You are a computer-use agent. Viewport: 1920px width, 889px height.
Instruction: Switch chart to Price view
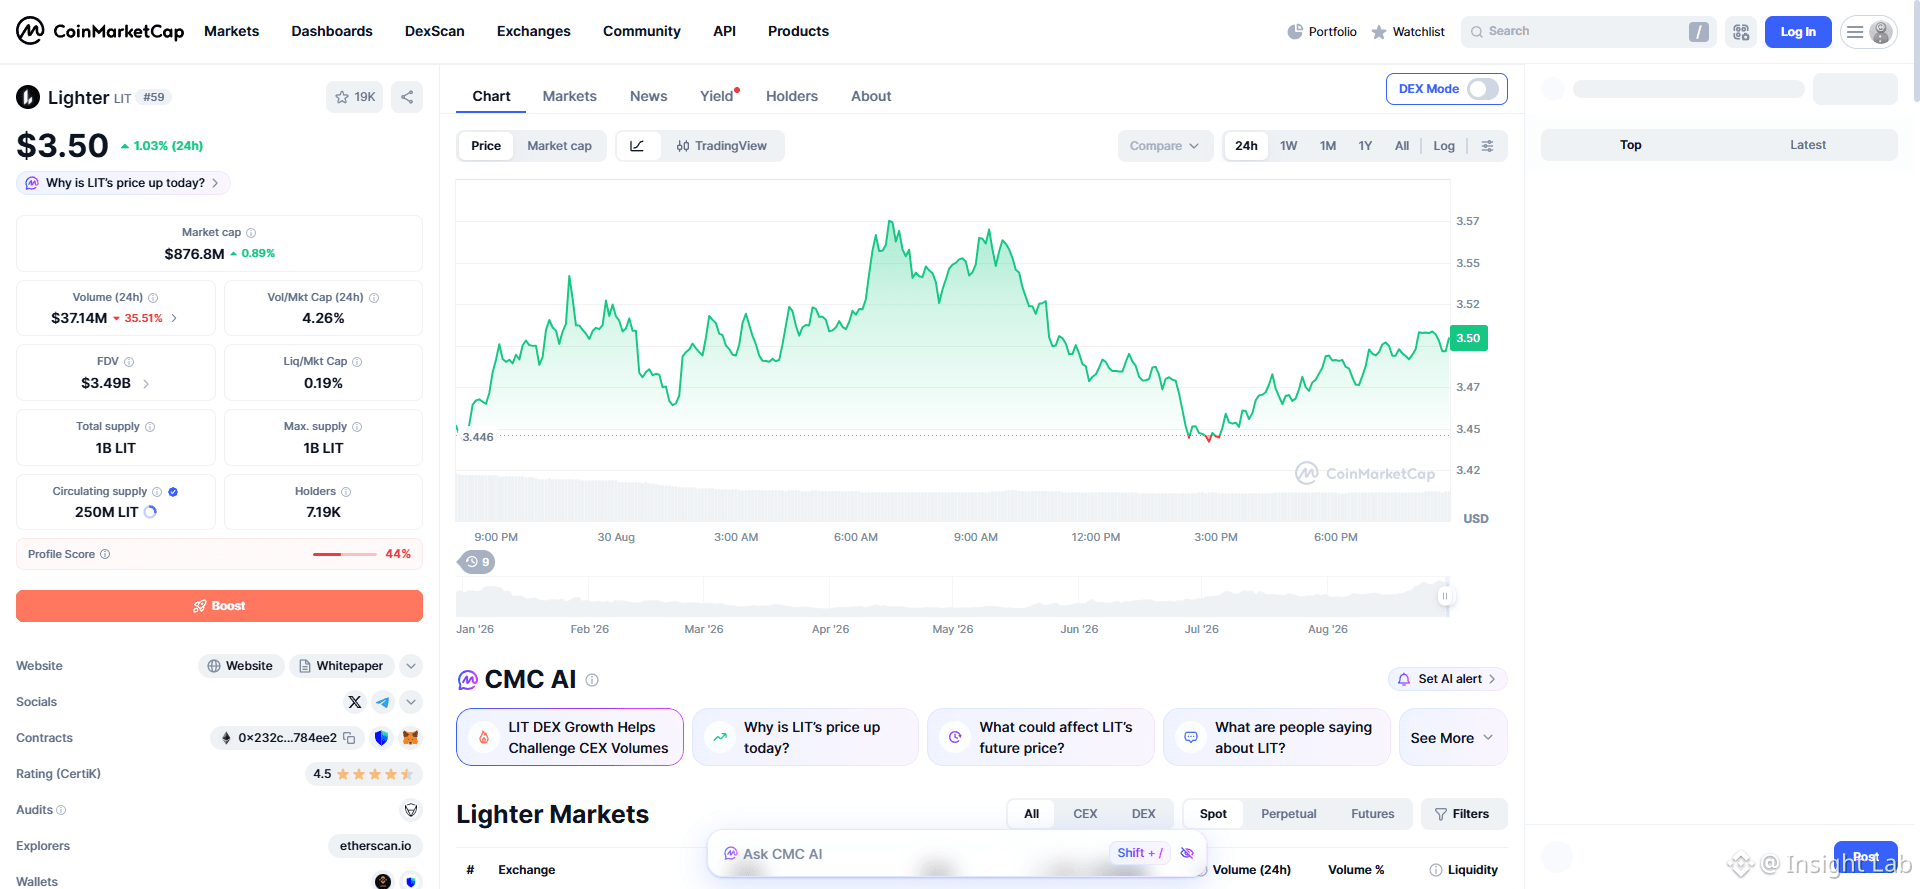click(486, 146)
